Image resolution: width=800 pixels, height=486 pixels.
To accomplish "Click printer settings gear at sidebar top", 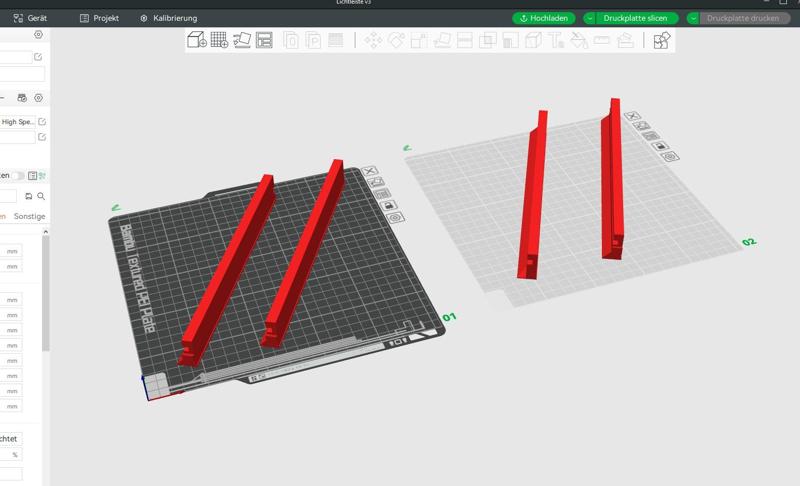I will click(38, 35).
